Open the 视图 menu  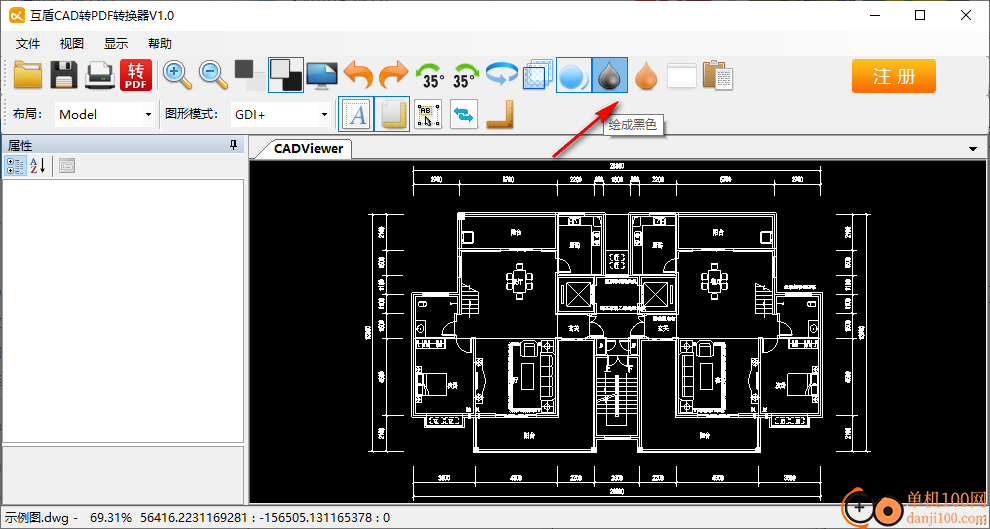tap(71, 44)
